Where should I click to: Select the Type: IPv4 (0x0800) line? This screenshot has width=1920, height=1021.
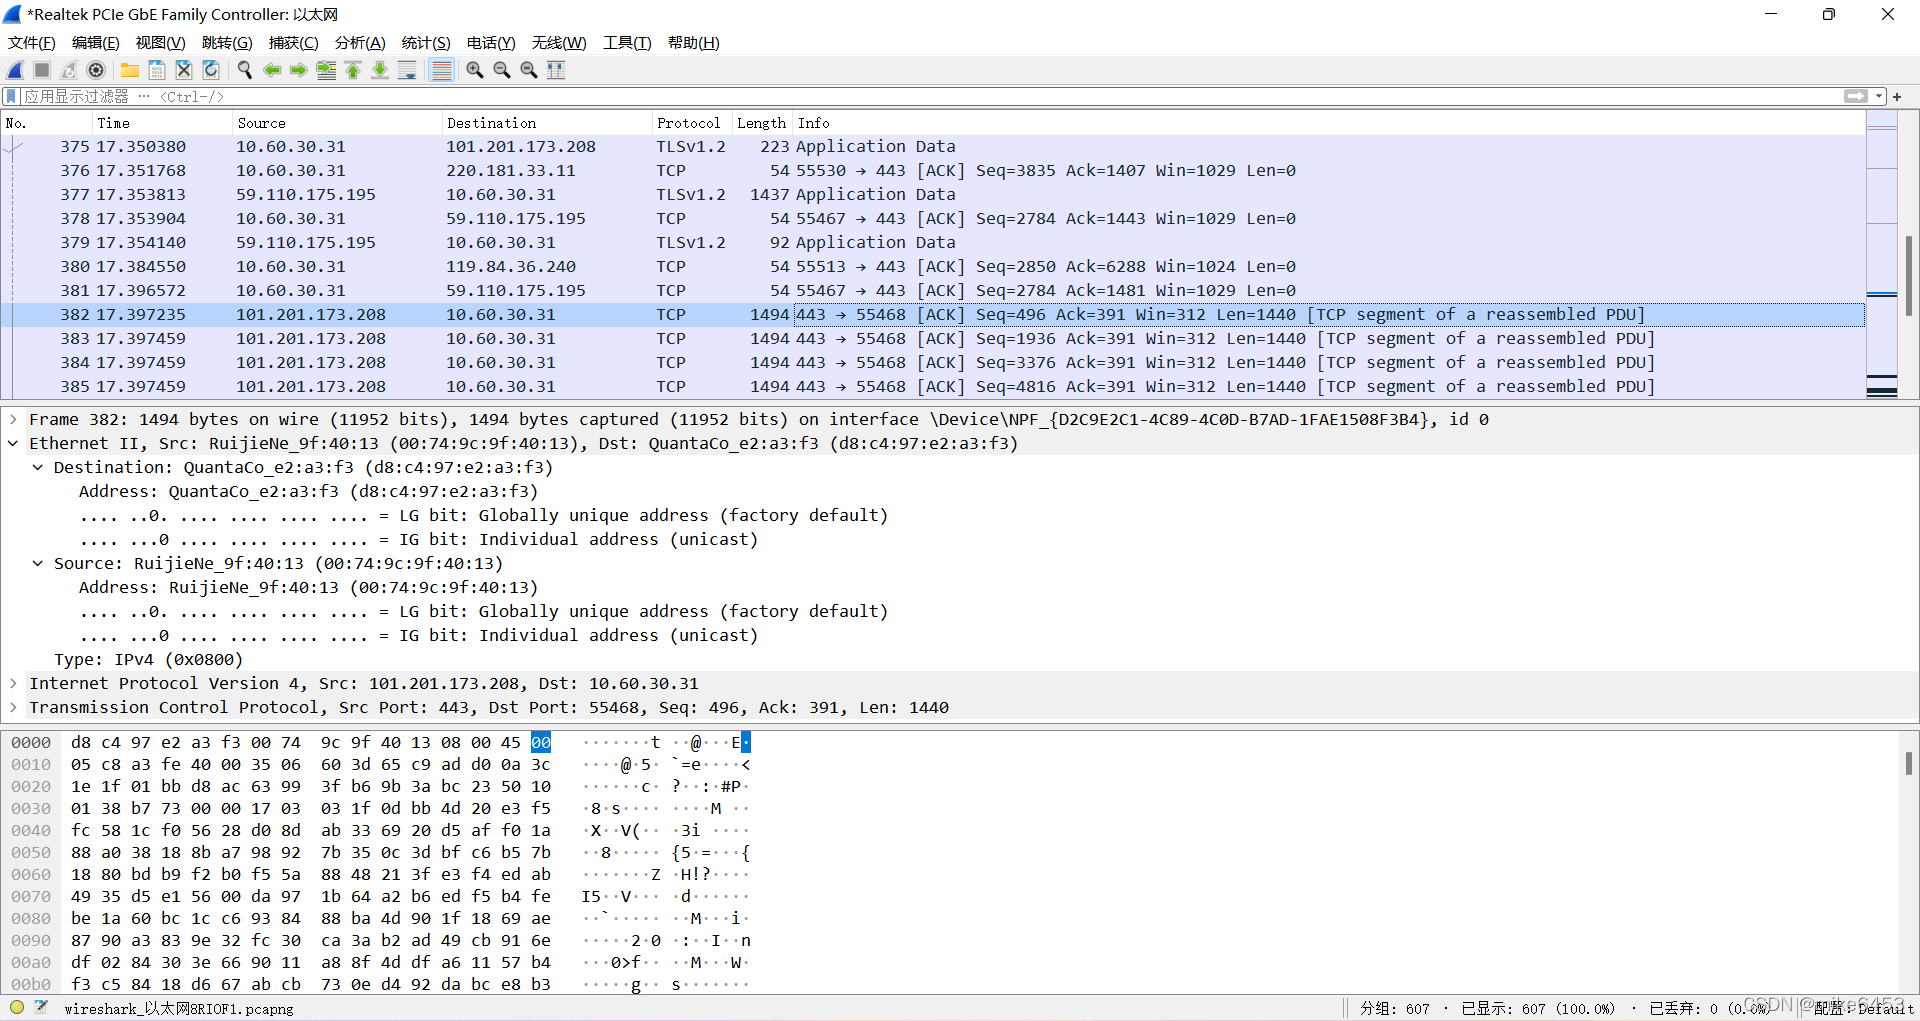click(148, 660)
